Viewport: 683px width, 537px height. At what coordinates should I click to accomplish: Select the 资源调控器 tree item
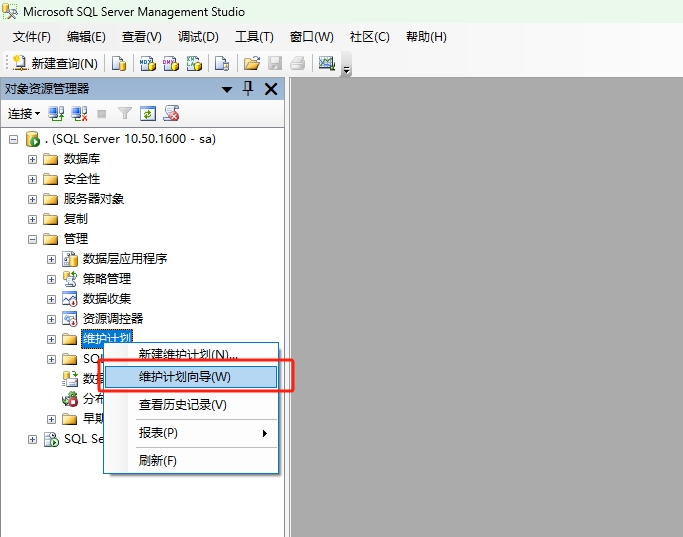coord(113,319)
